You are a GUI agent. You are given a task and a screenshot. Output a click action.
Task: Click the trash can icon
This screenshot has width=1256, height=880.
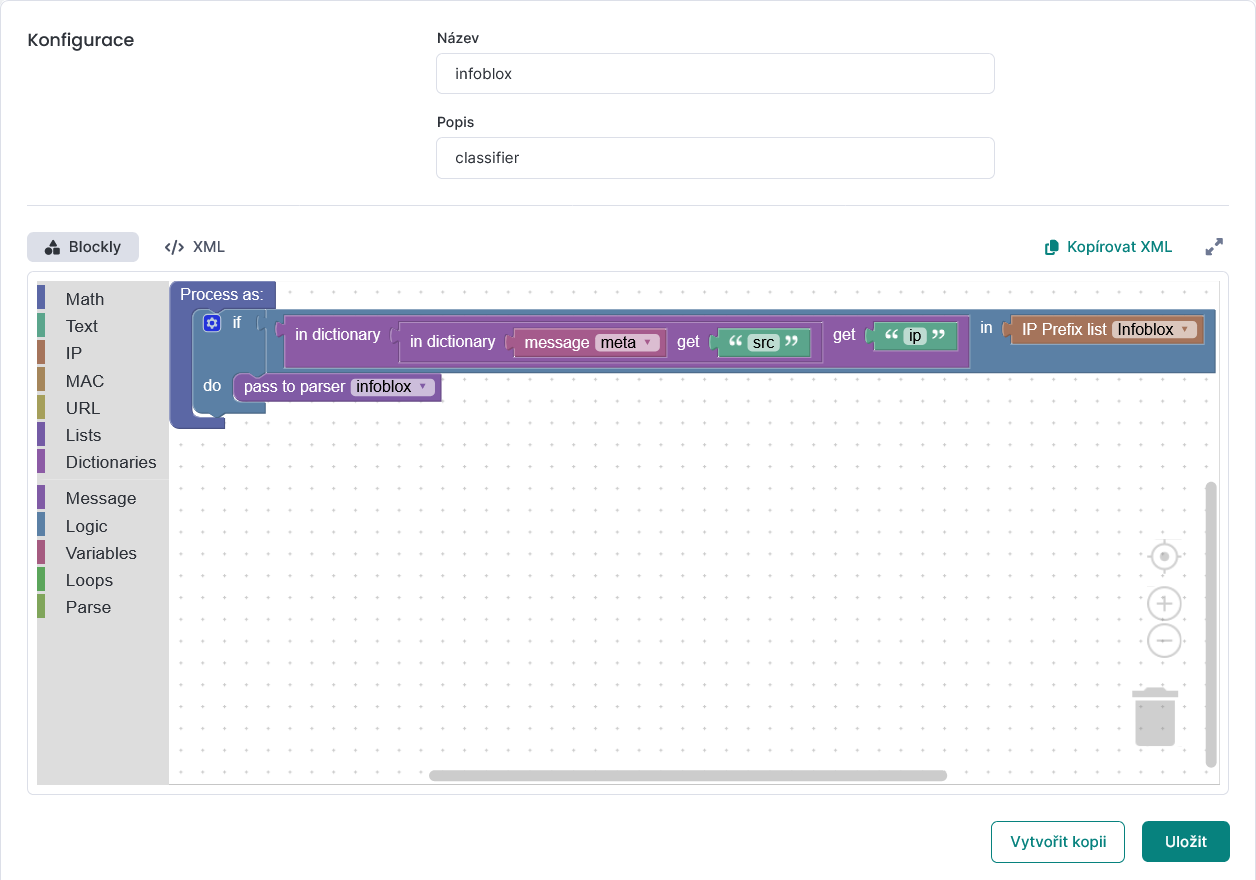pyautogui.click(x=1155, y=717)
